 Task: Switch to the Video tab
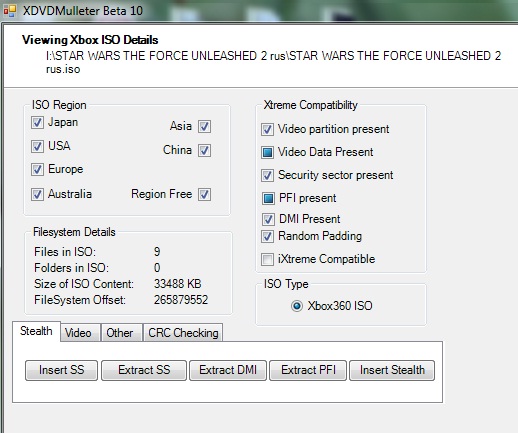[x=80, y=333]
